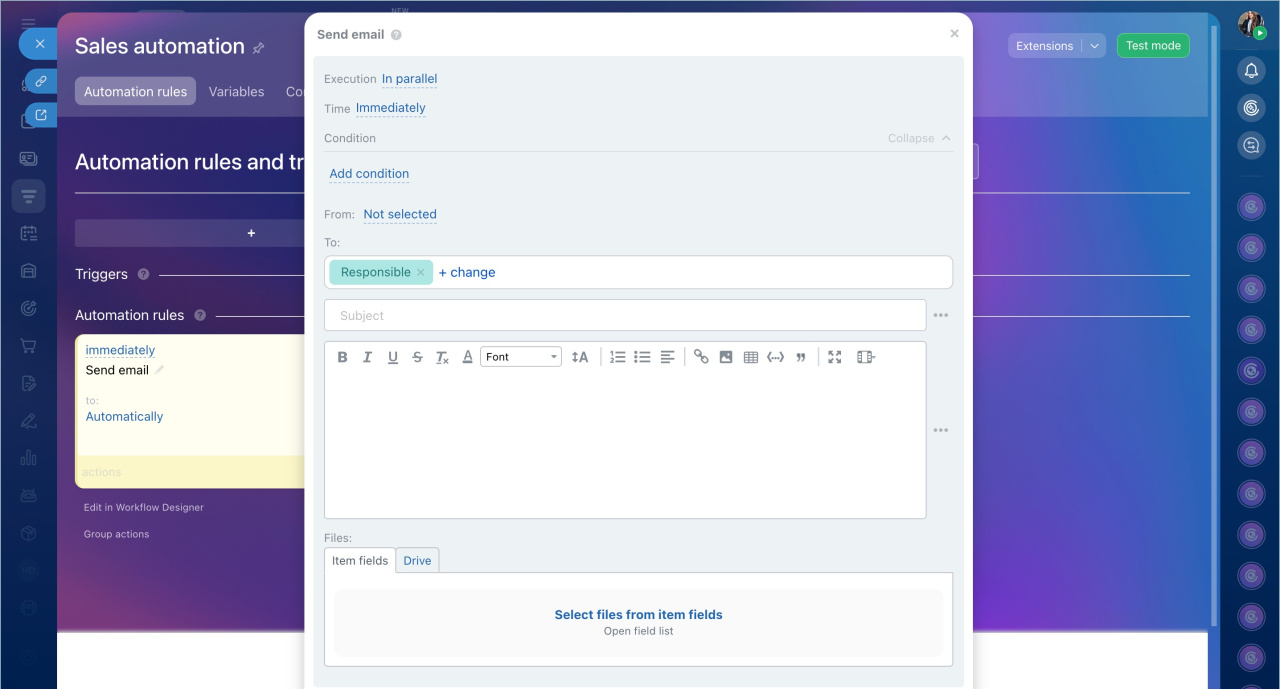Click the Add condition link
Viewport: 1280px width, 689px height.
pyautogui.click(x=369, y=173)
